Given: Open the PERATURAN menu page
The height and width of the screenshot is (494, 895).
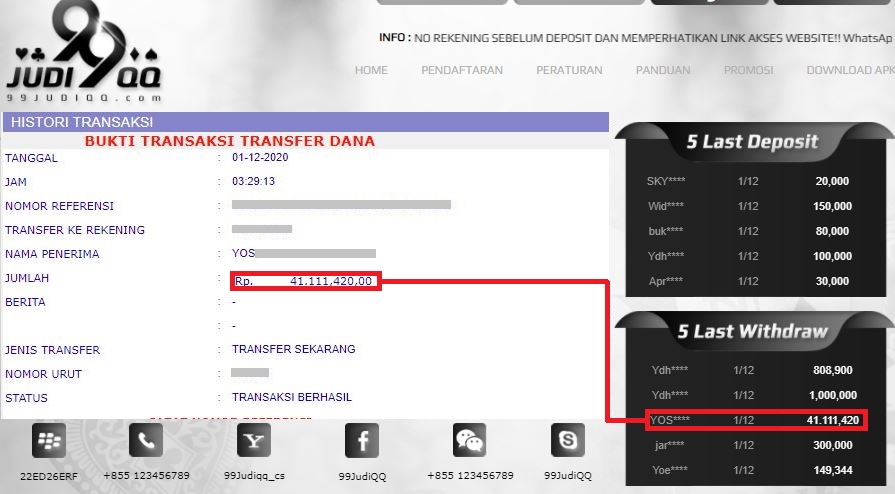Looking at the screenshot, I should 569,70.
